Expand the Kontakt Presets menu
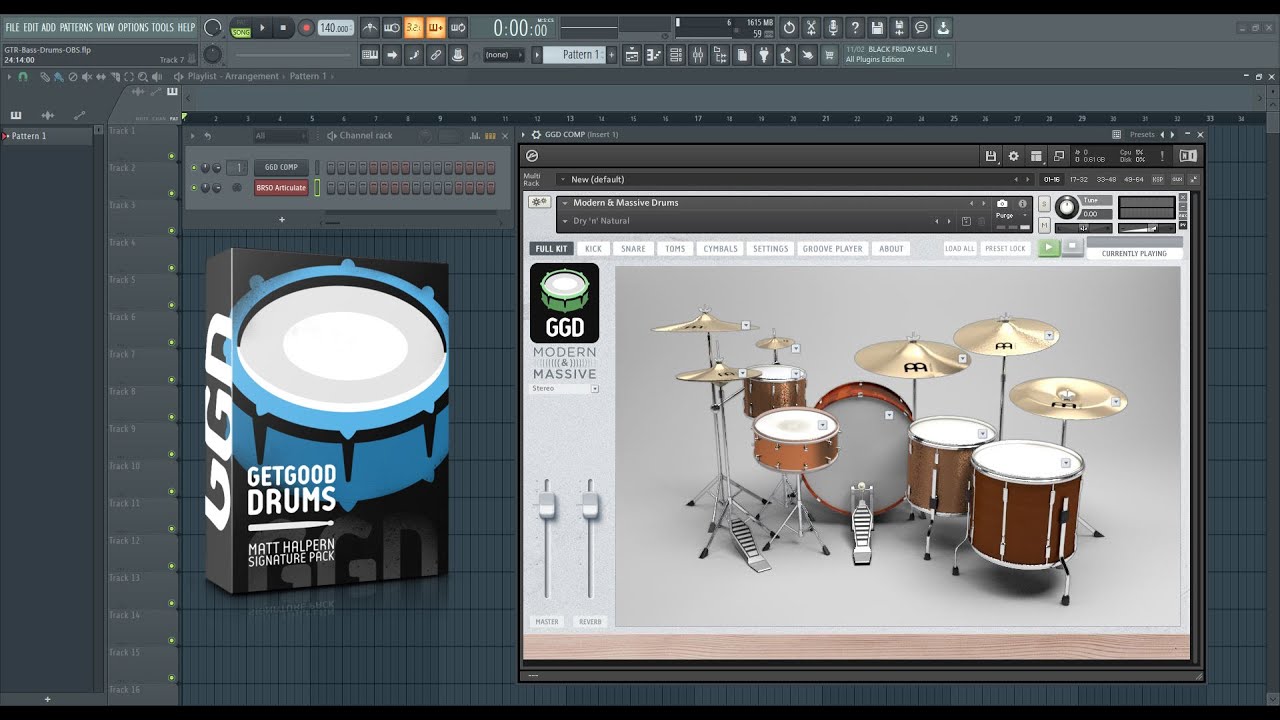 (x=1142, y=134)
